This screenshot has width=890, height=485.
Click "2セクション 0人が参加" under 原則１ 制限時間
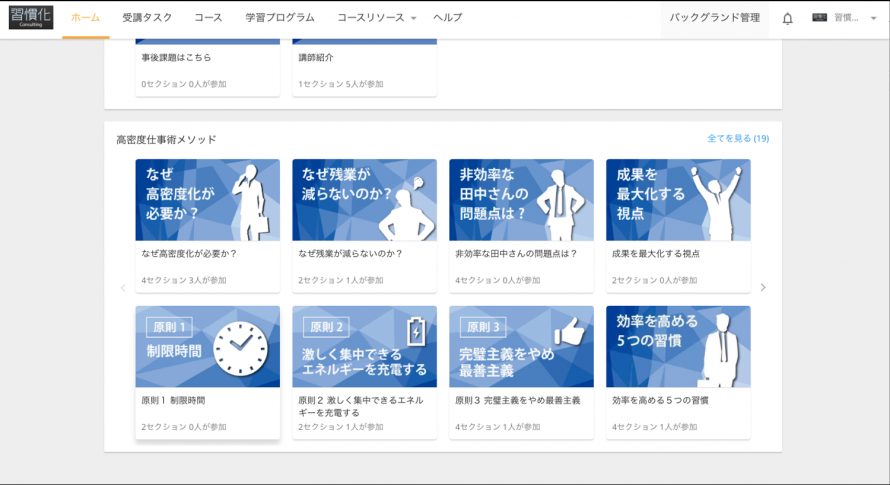click(184, 427)
